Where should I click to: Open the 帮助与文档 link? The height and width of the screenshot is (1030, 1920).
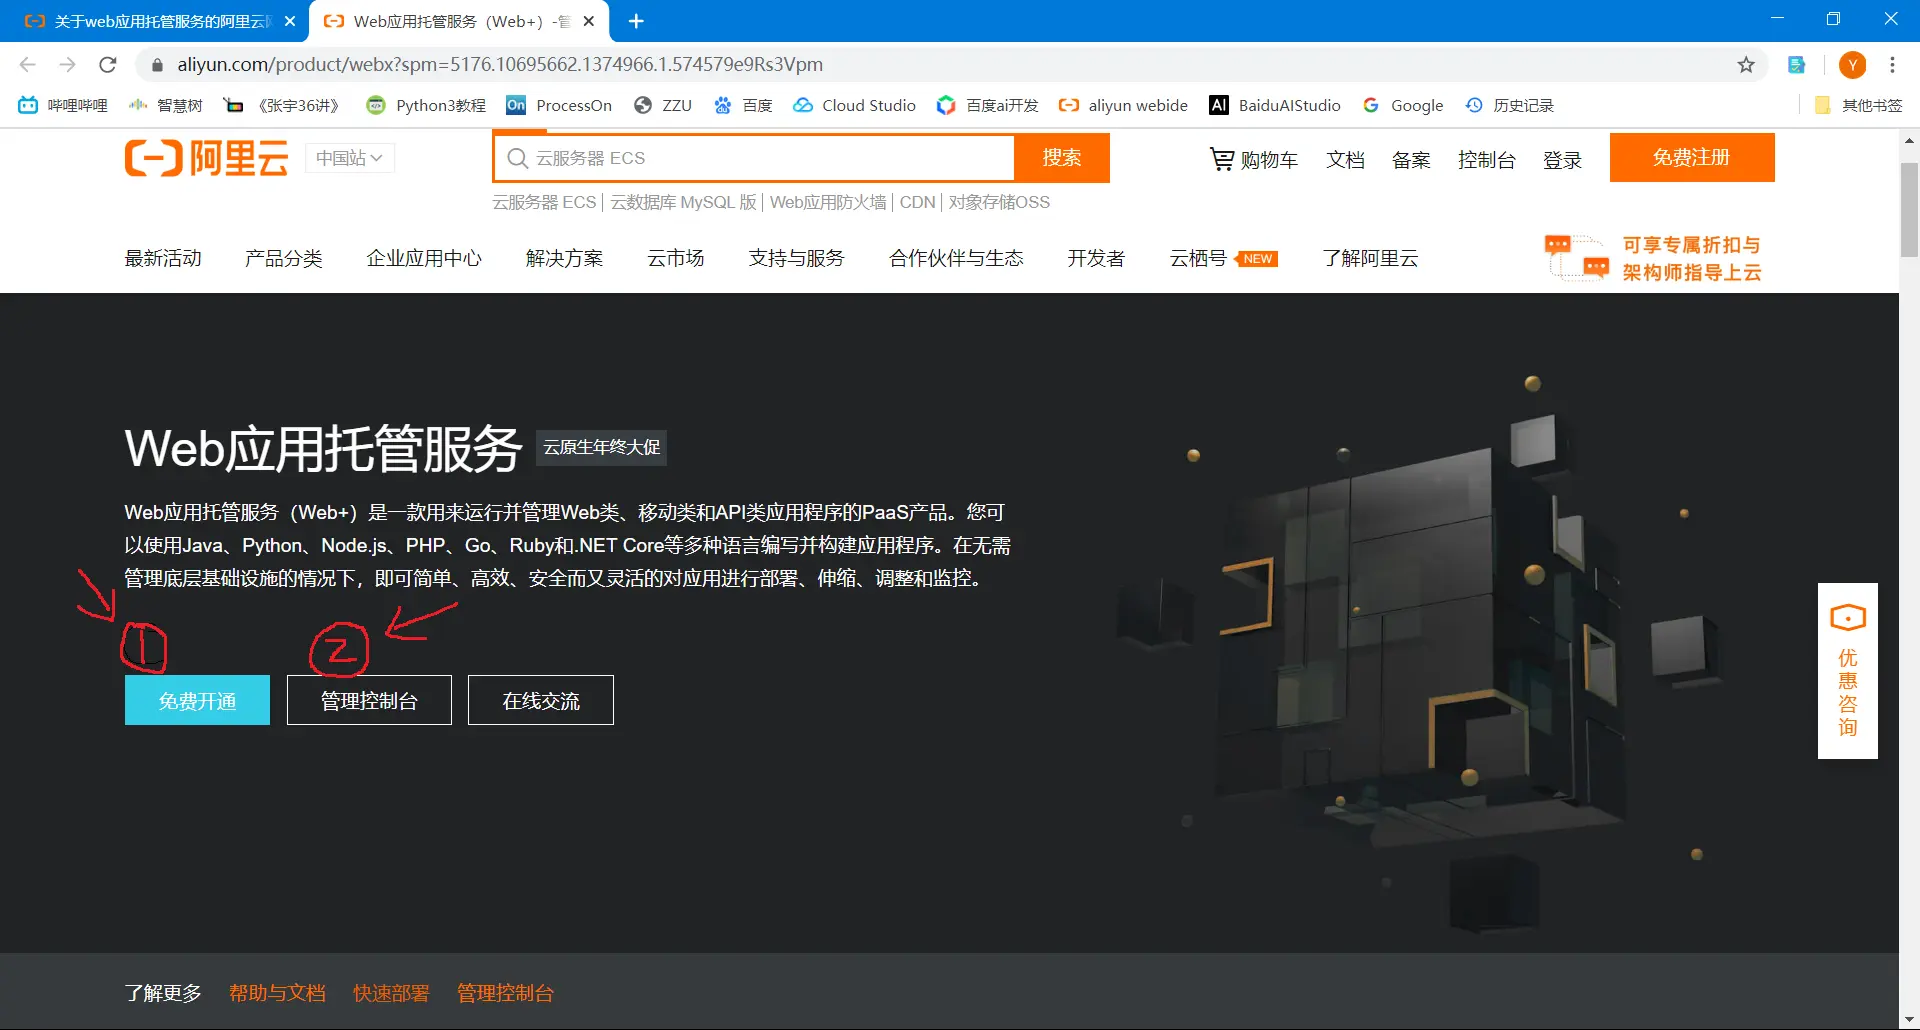[277, 993]
